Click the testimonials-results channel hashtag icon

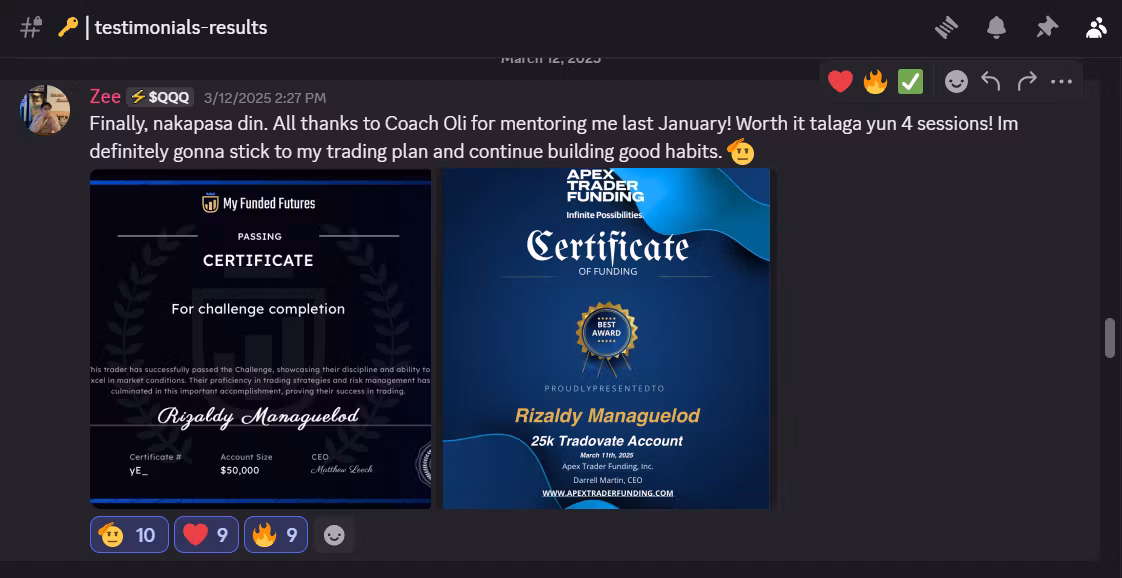pos(29,27)
